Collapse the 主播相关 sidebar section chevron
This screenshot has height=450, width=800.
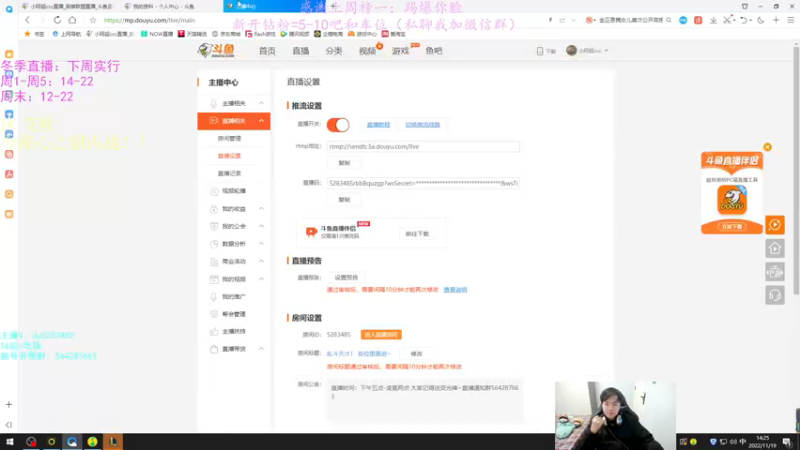coord(261,103)
